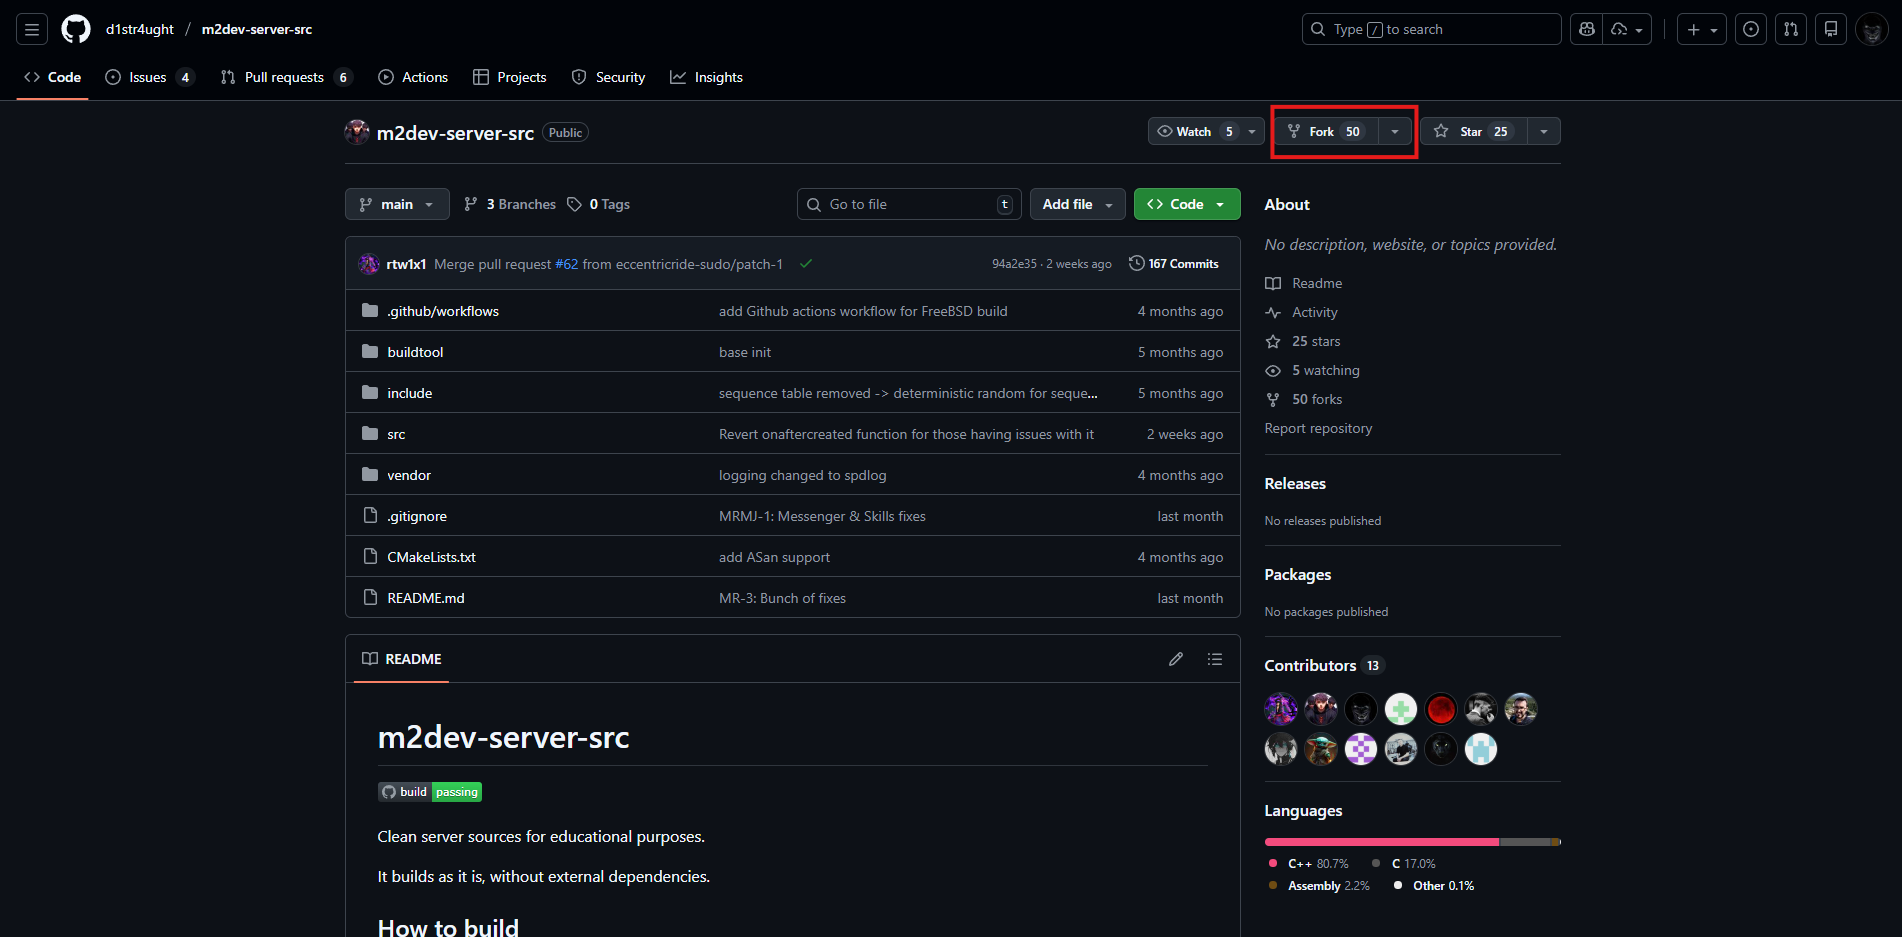Open the 167 Commits history link
This screenshot has height=937, width=1902.
point(1174,264)
